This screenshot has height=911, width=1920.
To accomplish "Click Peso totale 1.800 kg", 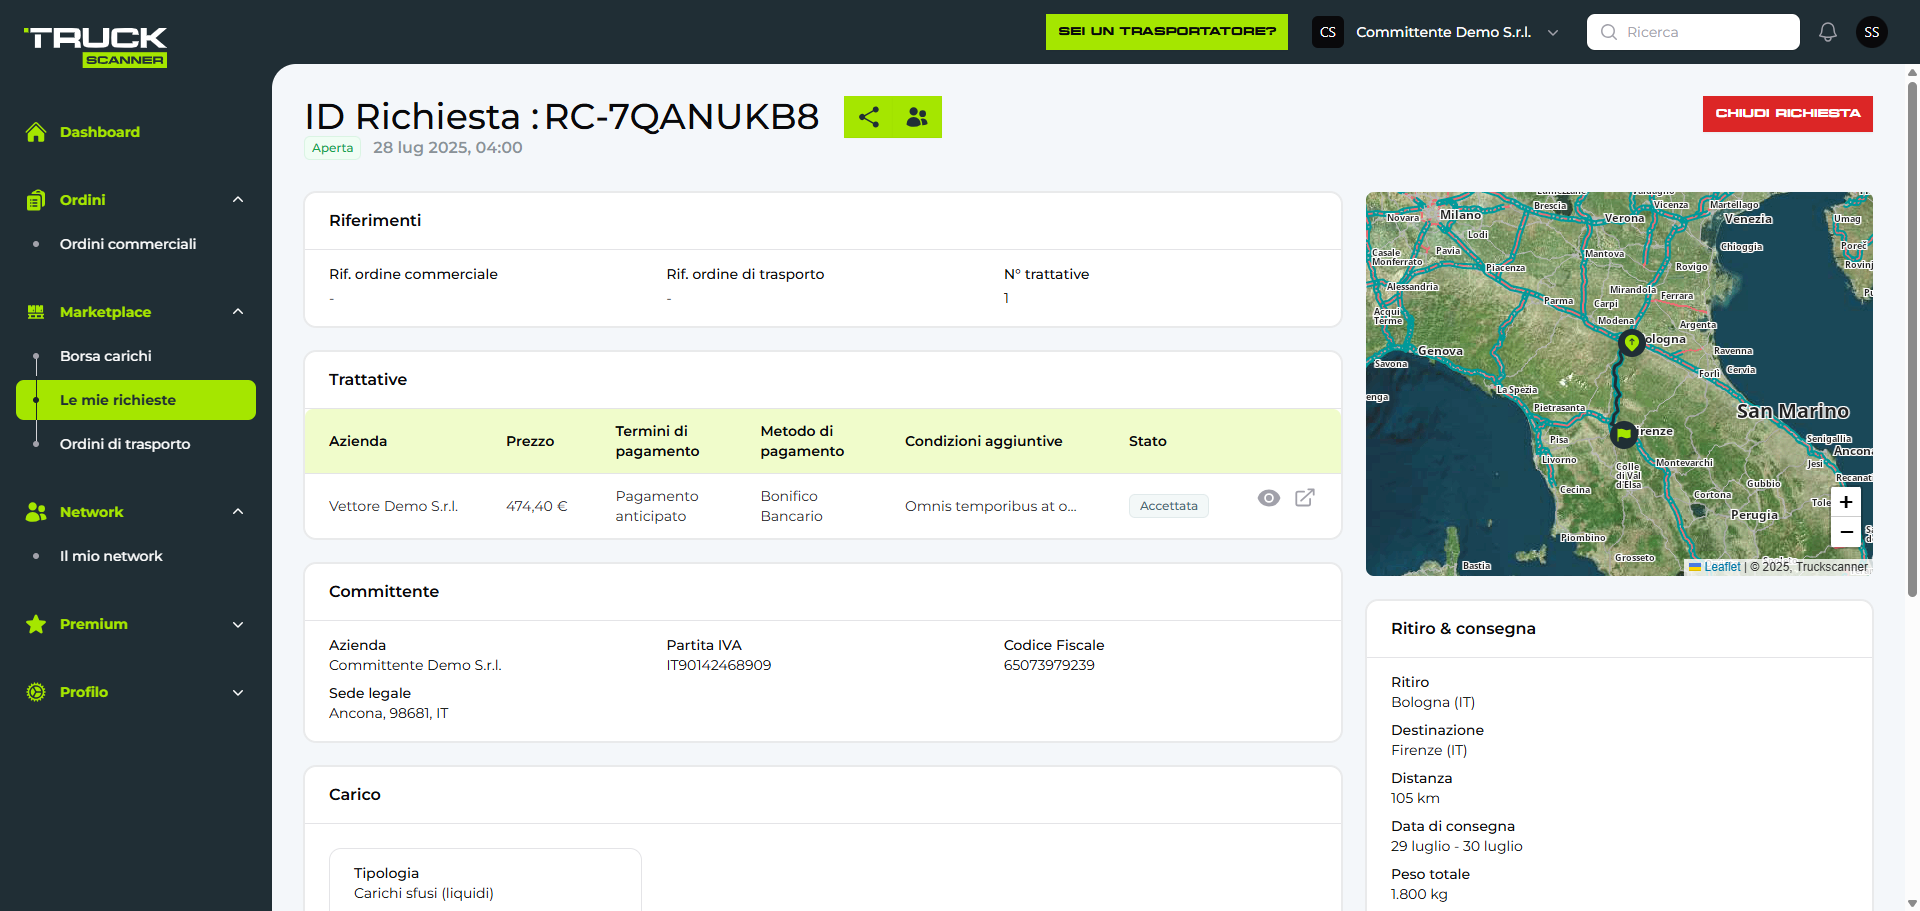I will 1419,894.
